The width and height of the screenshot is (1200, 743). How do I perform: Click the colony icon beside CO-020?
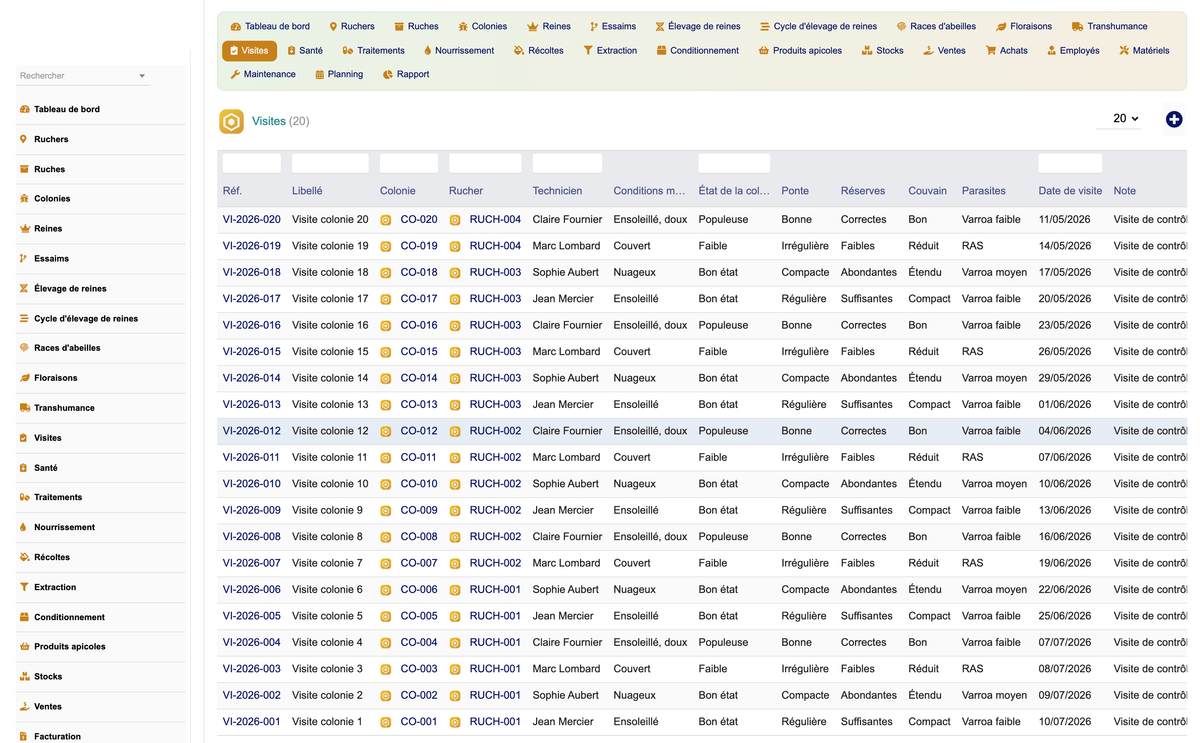386,220
